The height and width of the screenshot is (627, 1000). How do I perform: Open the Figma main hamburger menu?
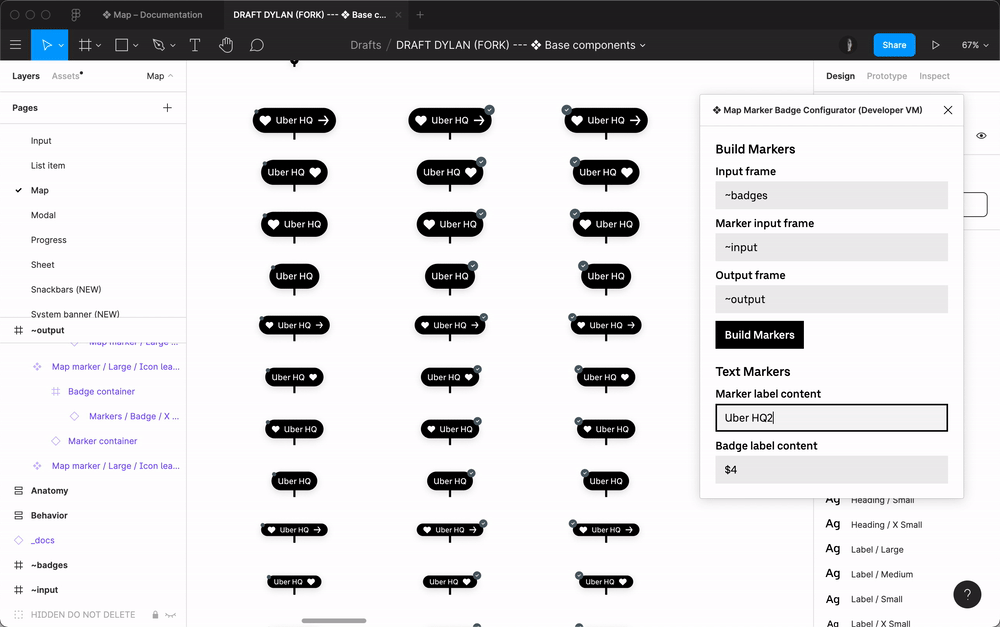[15, 45]
